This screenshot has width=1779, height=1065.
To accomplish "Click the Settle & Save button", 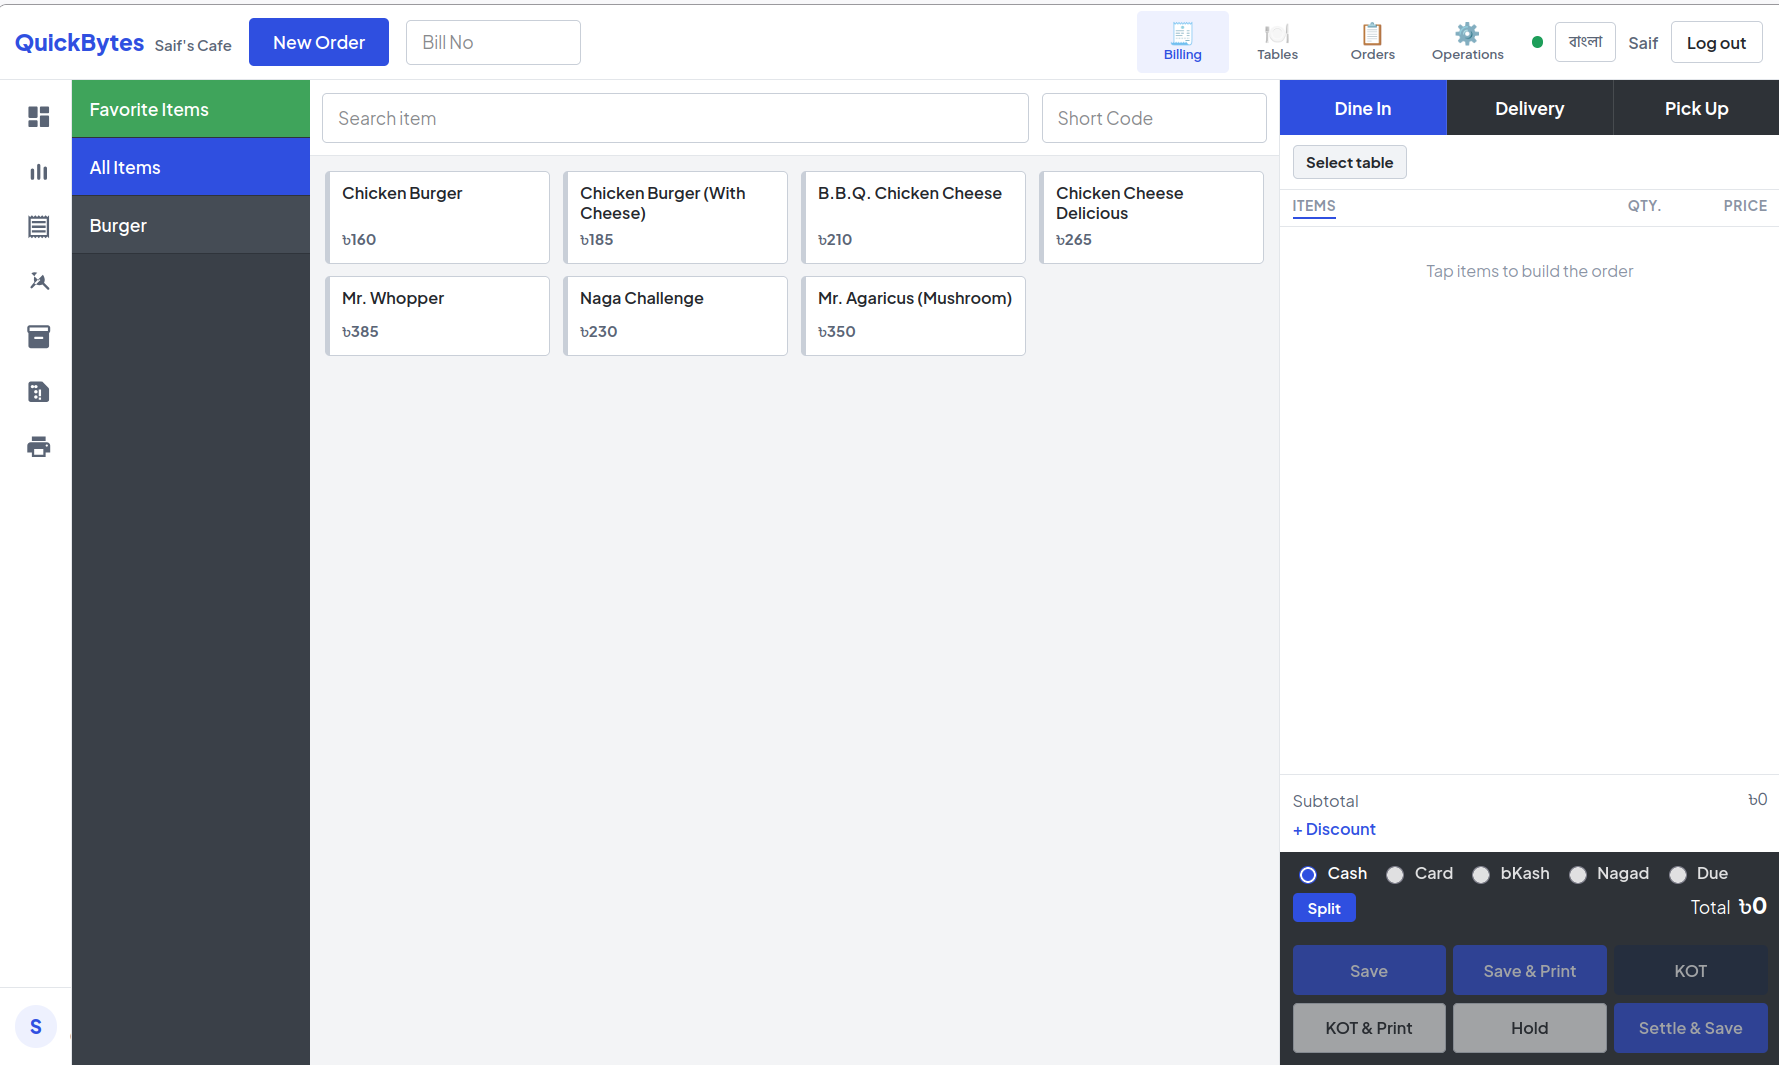I will 1690,1028.
